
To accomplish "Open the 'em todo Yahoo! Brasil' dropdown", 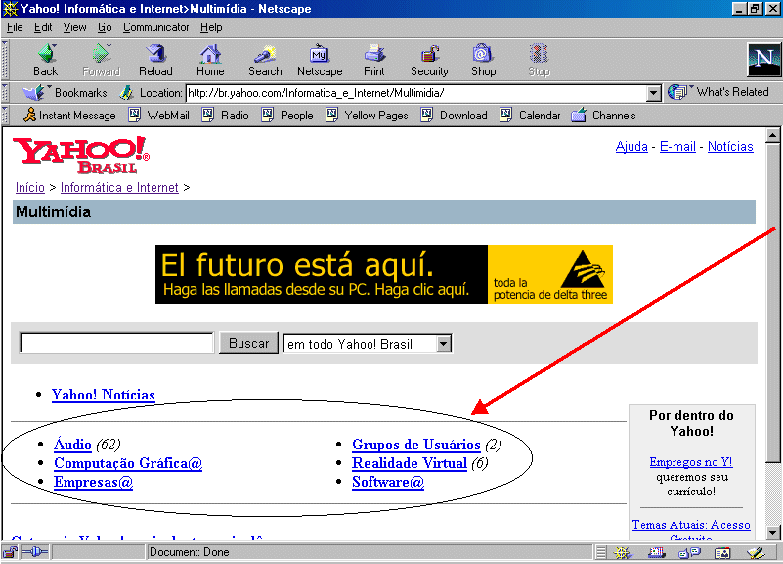I will 443,344.
